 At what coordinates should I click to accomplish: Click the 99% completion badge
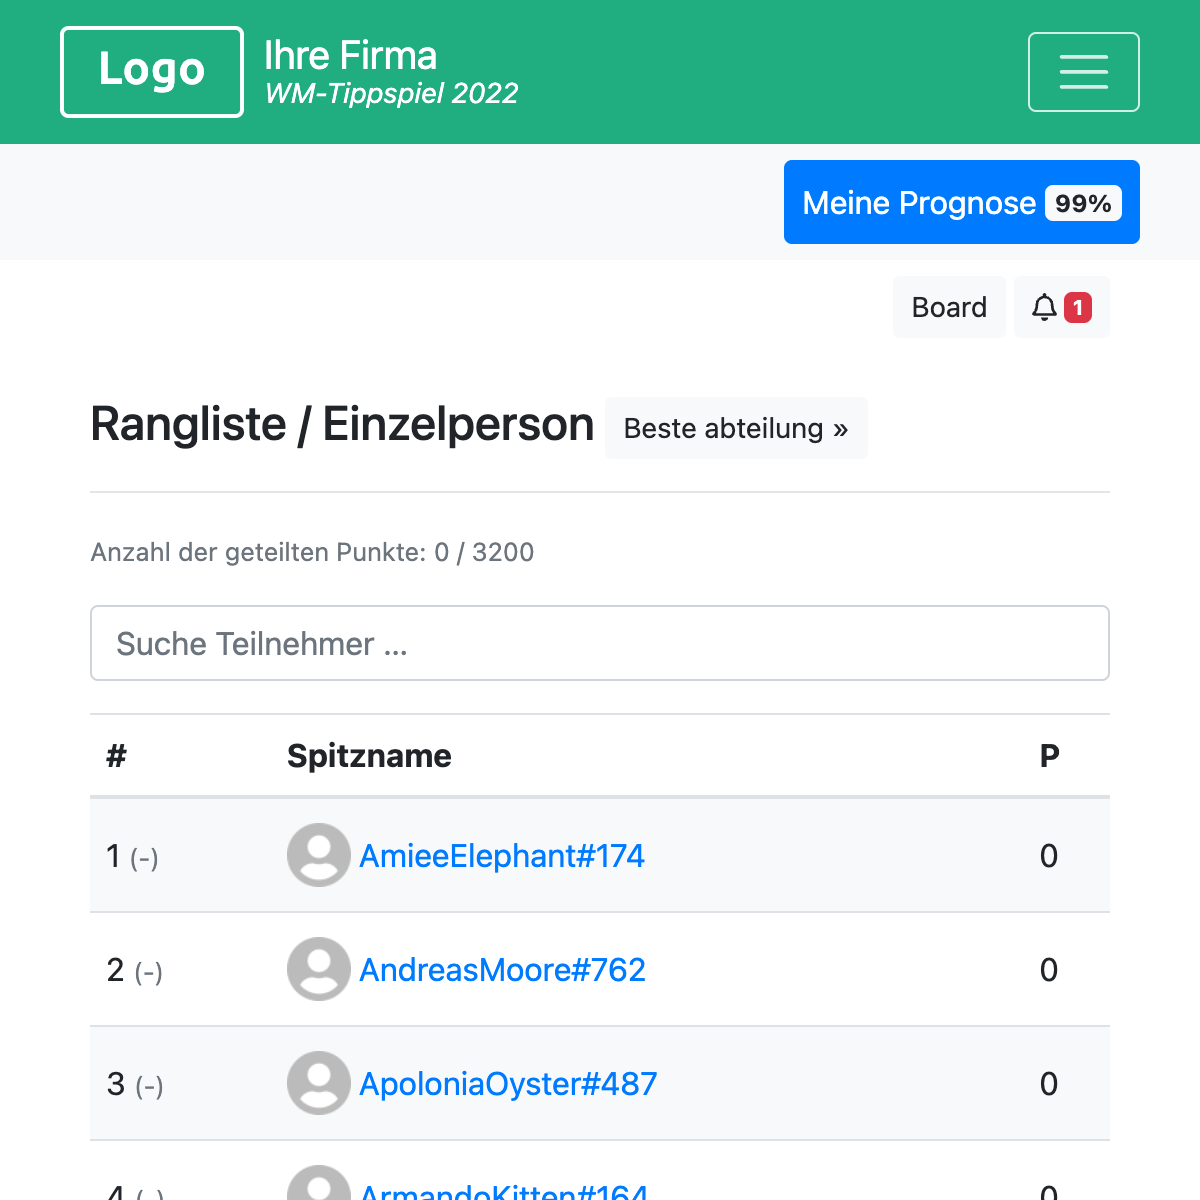coord(1084,203)
